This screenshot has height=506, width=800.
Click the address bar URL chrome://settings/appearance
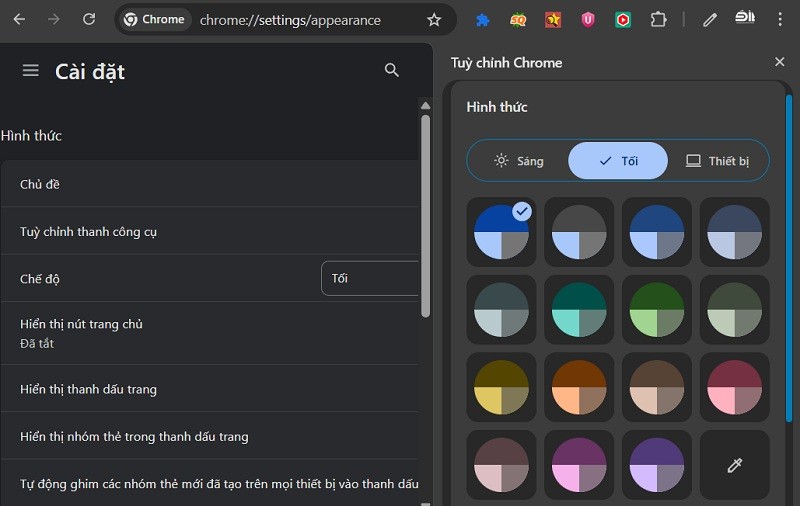tap(290, 20)
